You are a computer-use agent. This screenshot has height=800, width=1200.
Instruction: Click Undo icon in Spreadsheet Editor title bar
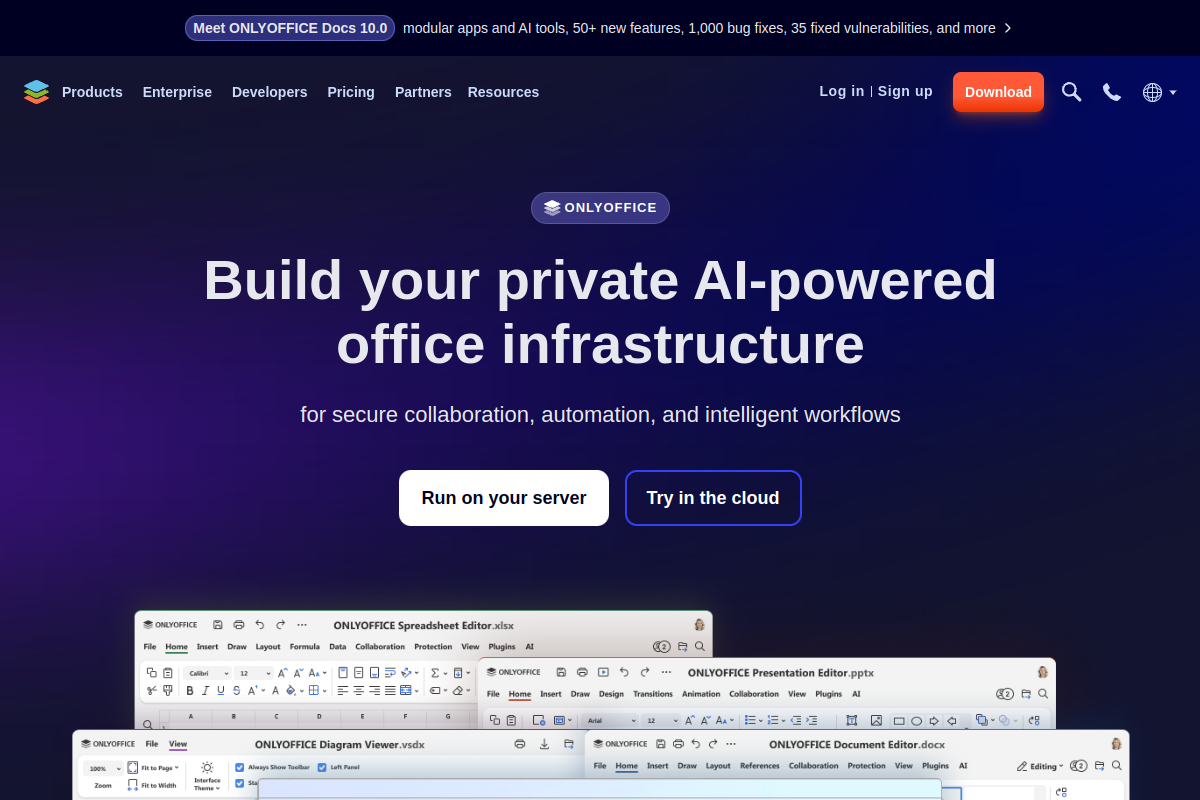tap(260, 624)
